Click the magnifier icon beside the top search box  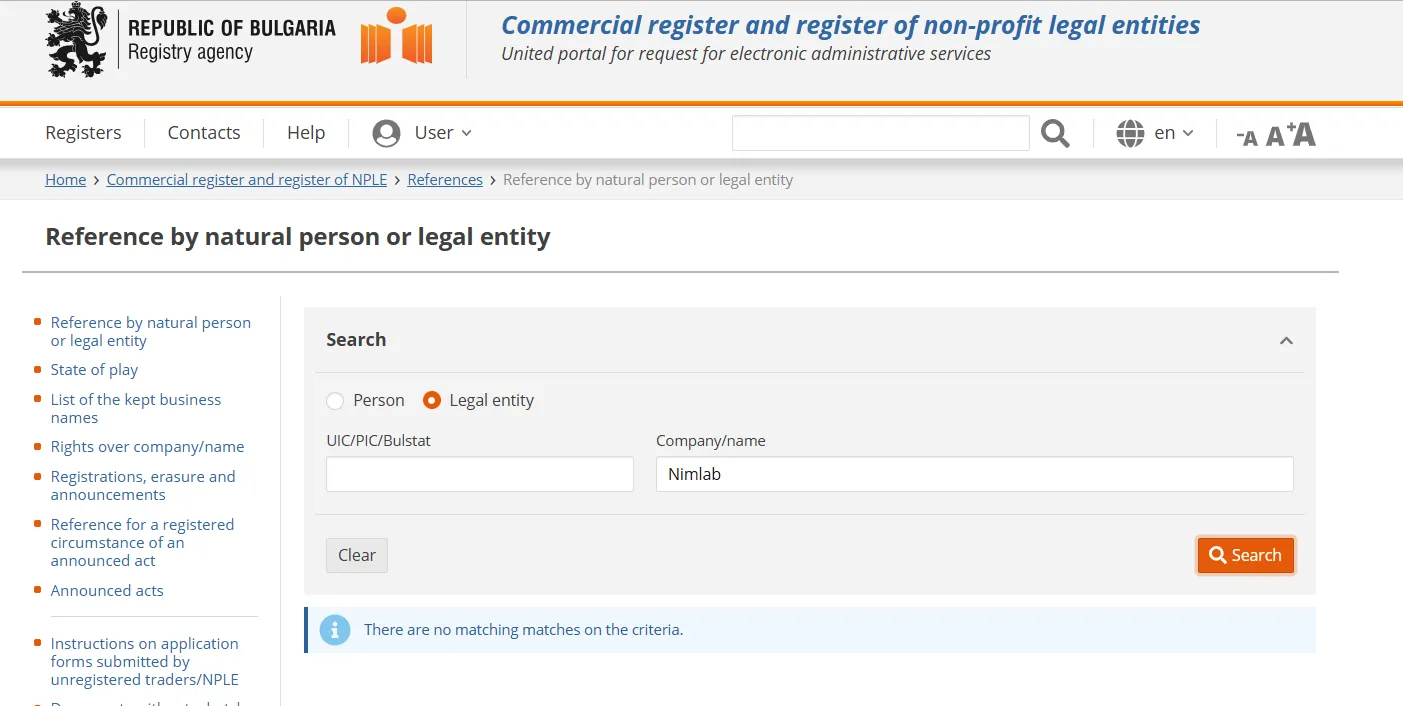click(x=1055, y=133)
